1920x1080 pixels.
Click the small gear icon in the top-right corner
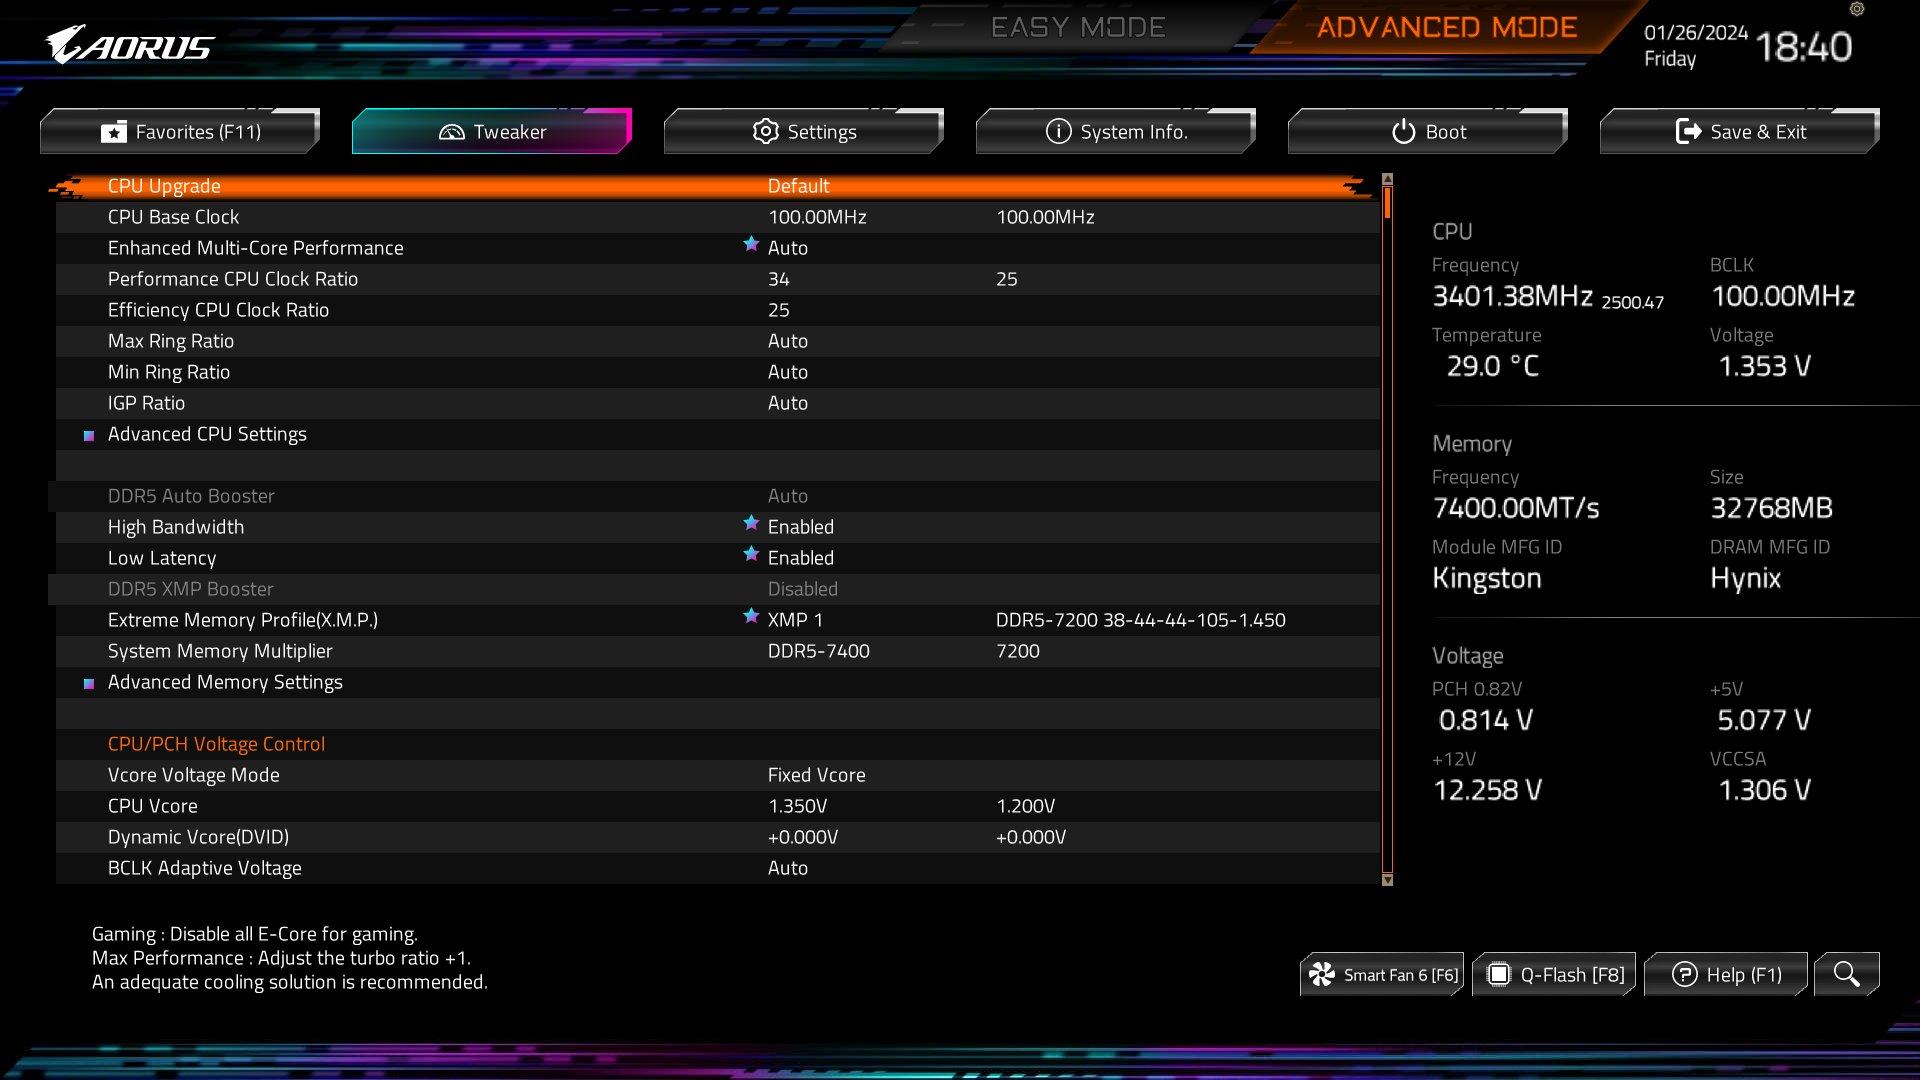pos(1857,9)
